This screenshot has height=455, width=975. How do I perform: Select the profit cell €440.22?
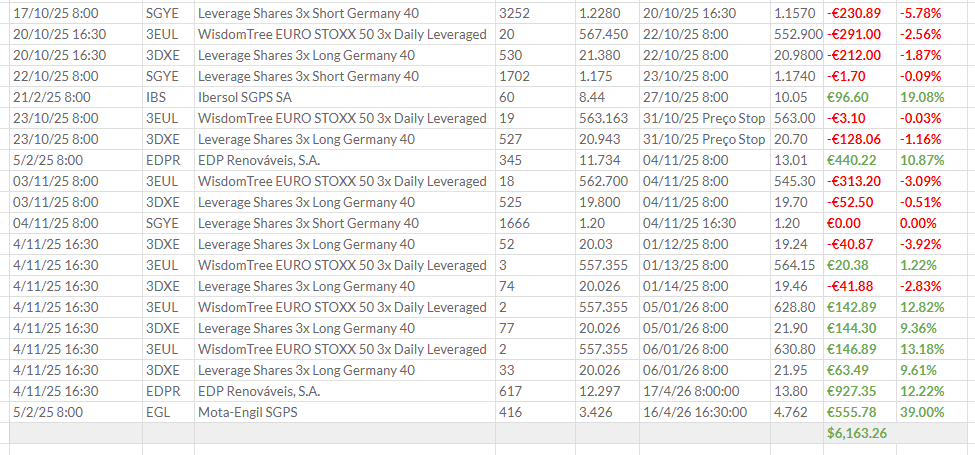pos(860,160)
